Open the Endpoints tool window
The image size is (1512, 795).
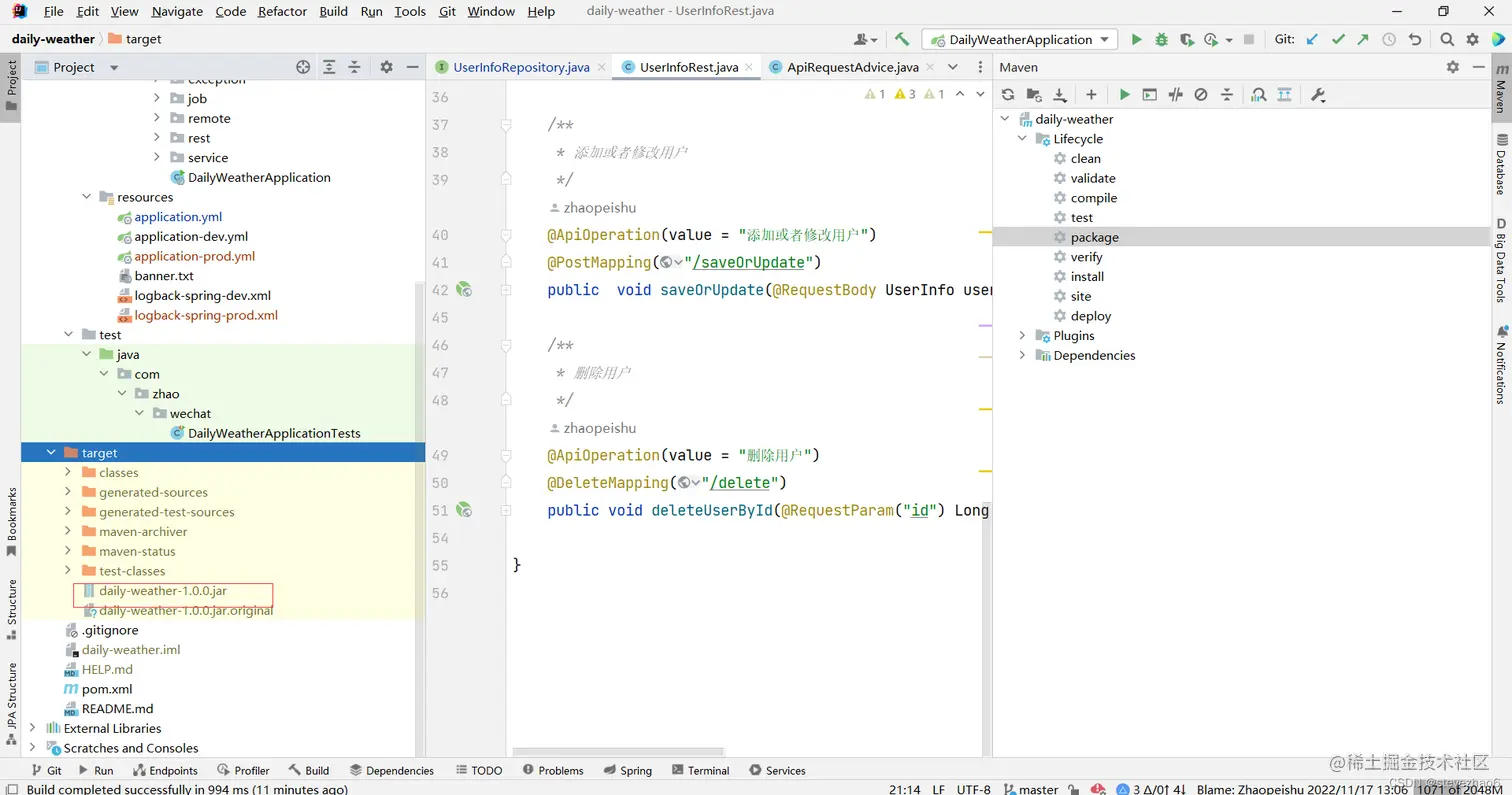point(164,770)
